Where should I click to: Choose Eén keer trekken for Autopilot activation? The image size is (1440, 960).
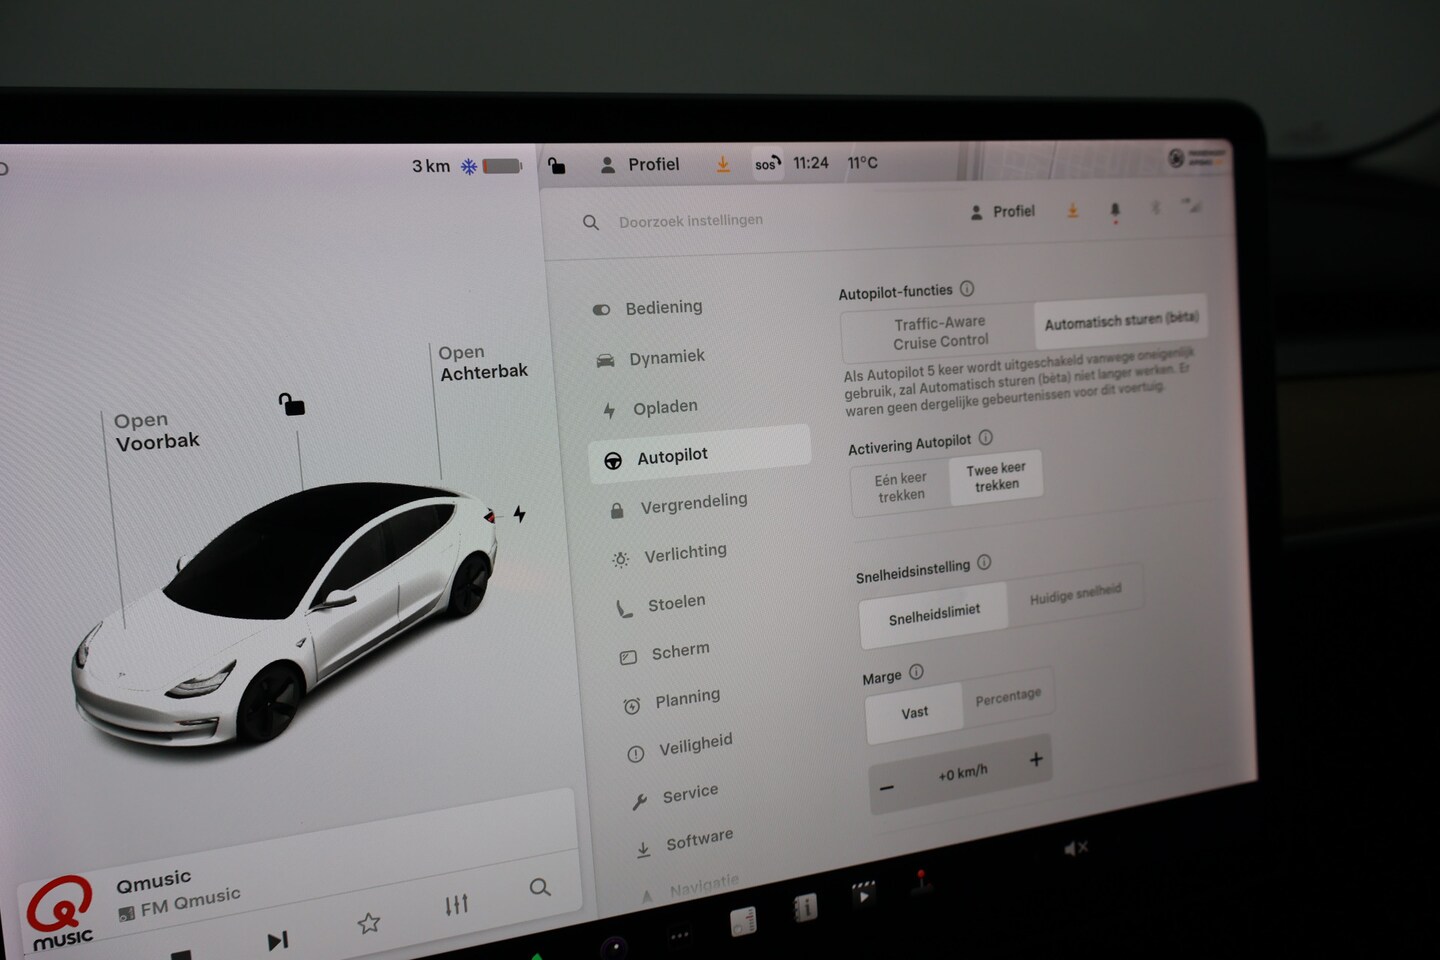[901, 487]
